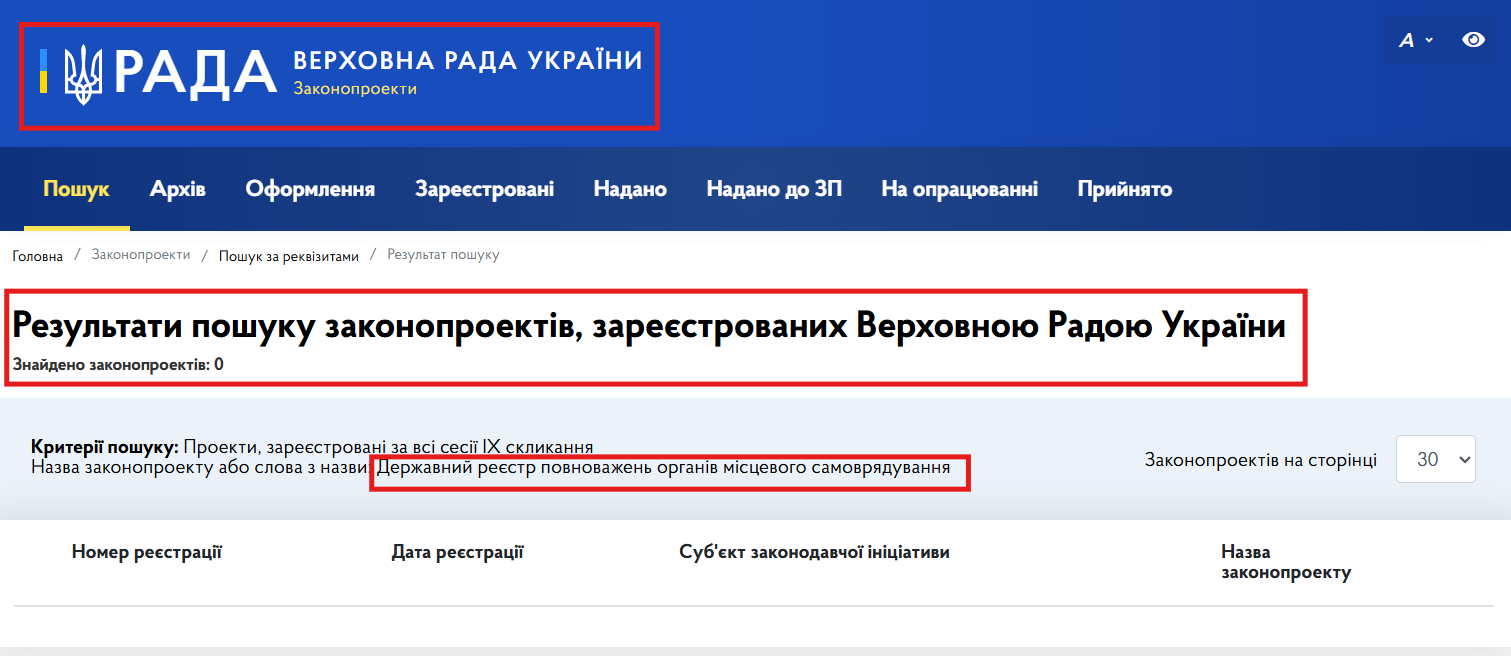This screenshot has width=1511, height=656.
Task: Open the Головна breadcrumb link
Action: click(x=37, y=255)
